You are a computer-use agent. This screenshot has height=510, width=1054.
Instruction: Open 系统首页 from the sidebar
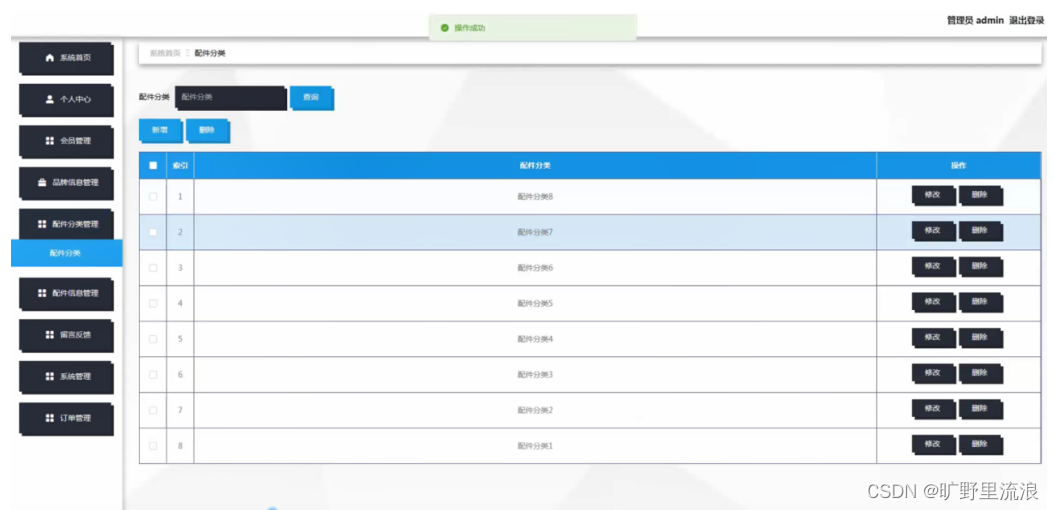67,58
